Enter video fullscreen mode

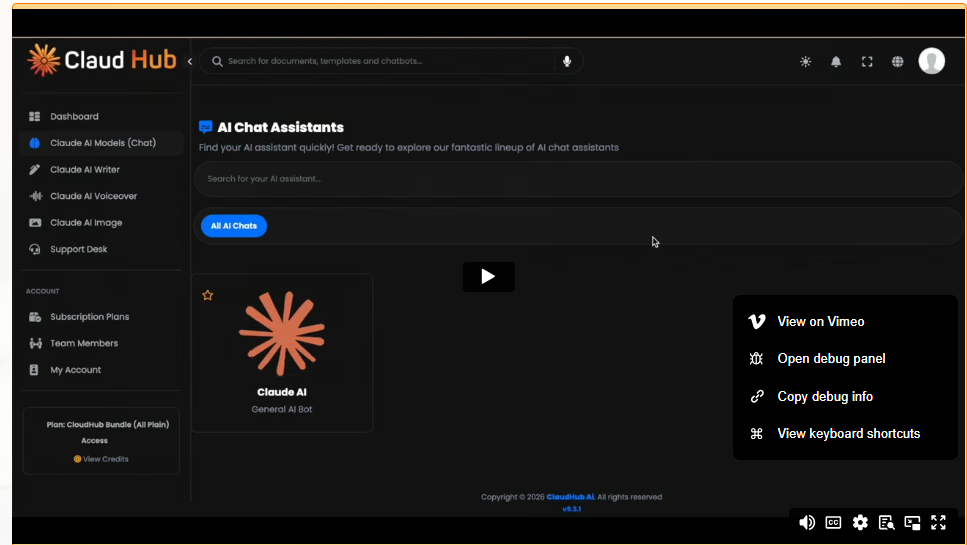click(x=939, y=523)
